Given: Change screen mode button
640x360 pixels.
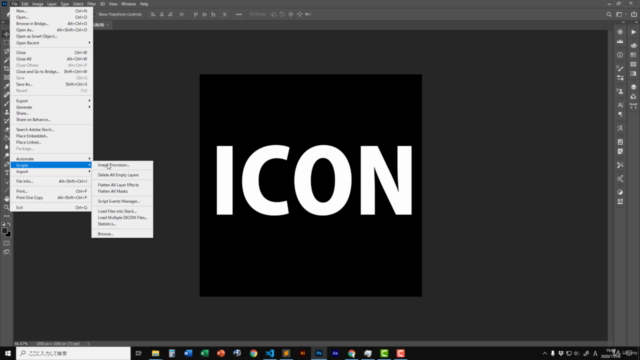Looking at the screenshot, I should click(x=6, y=252).
